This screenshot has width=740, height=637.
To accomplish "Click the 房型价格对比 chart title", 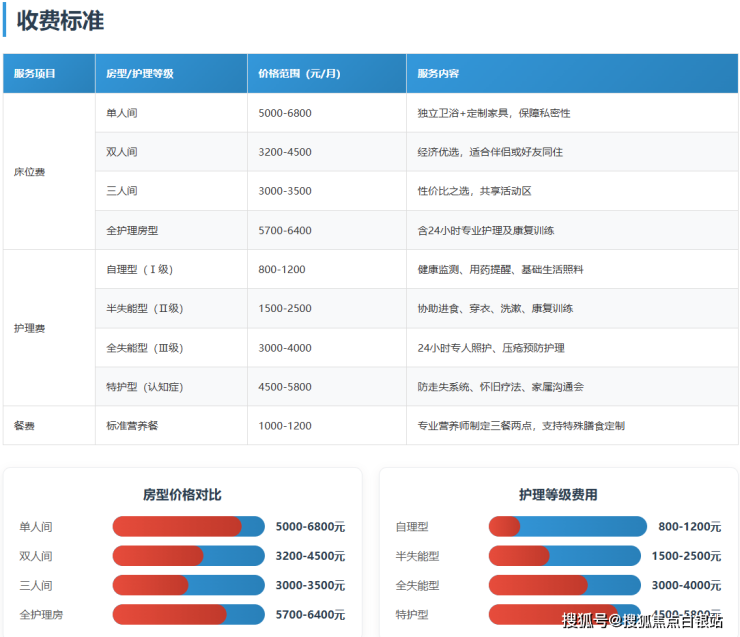I will tap(182, 494).
